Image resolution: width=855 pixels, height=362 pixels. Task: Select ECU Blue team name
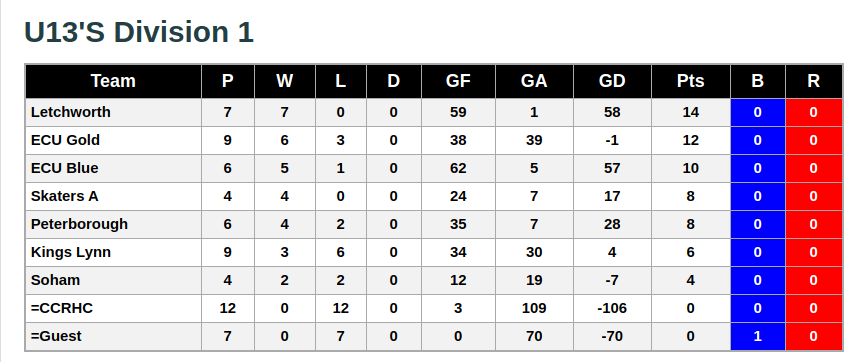(64, 168)
